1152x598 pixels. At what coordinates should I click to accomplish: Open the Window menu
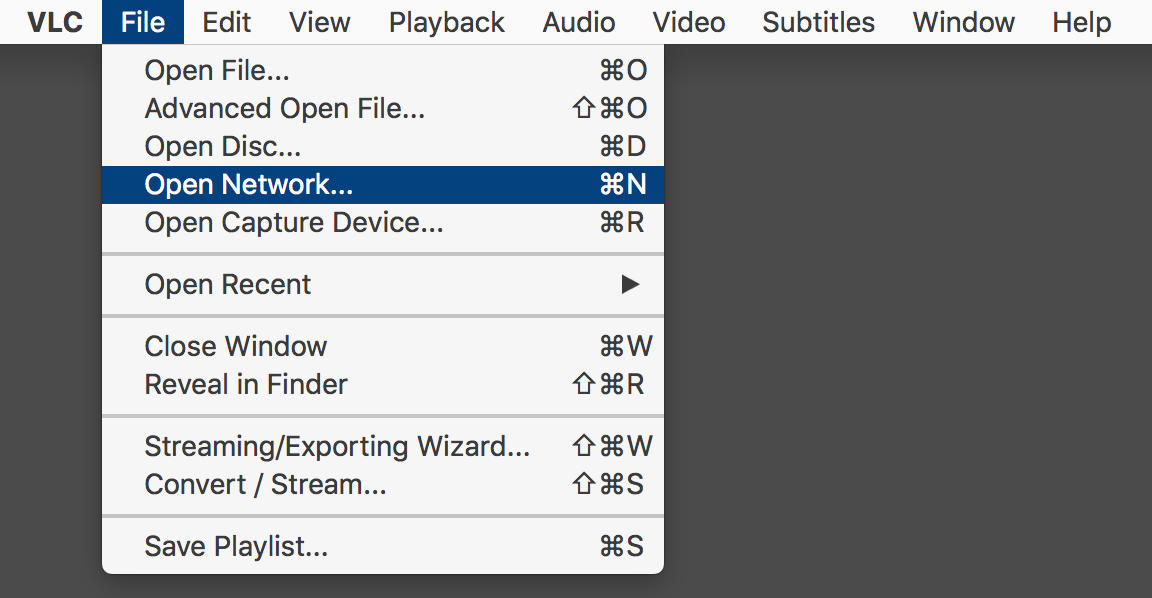(x=963, y=22)
